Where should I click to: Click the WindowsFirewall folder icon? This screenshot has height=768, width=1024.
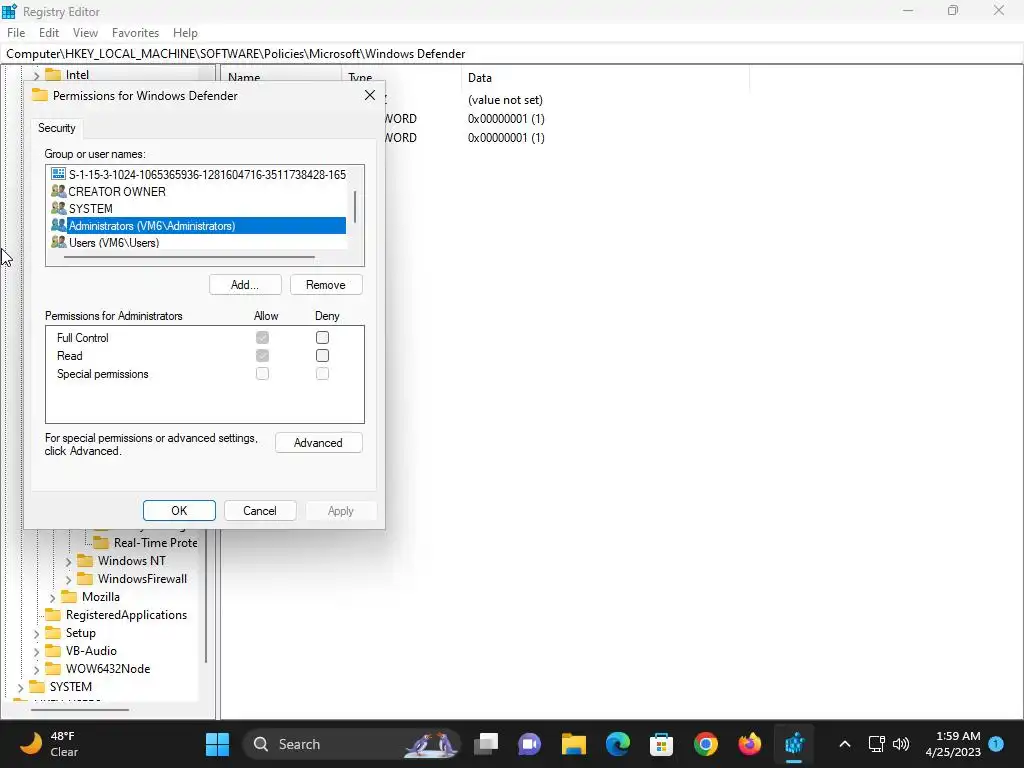point(85,579)
